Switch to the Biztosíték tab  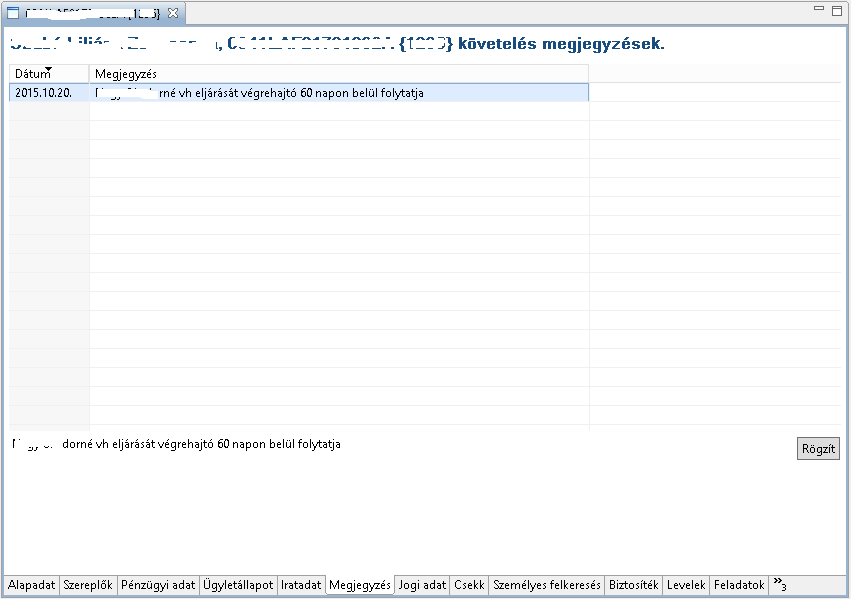click(634, 585)
